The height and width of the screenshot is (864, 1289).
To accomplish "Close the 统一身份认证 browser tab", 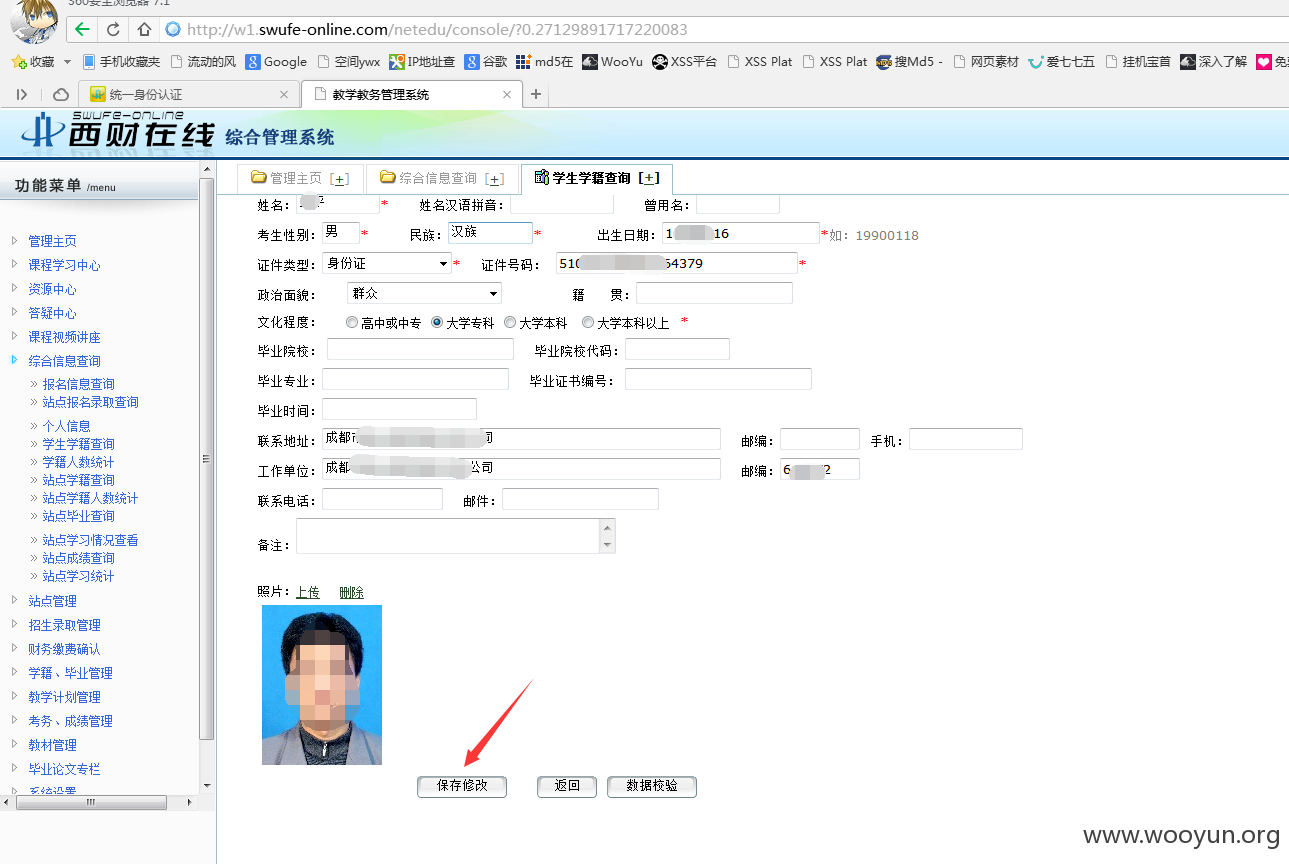I will [284, 95].
